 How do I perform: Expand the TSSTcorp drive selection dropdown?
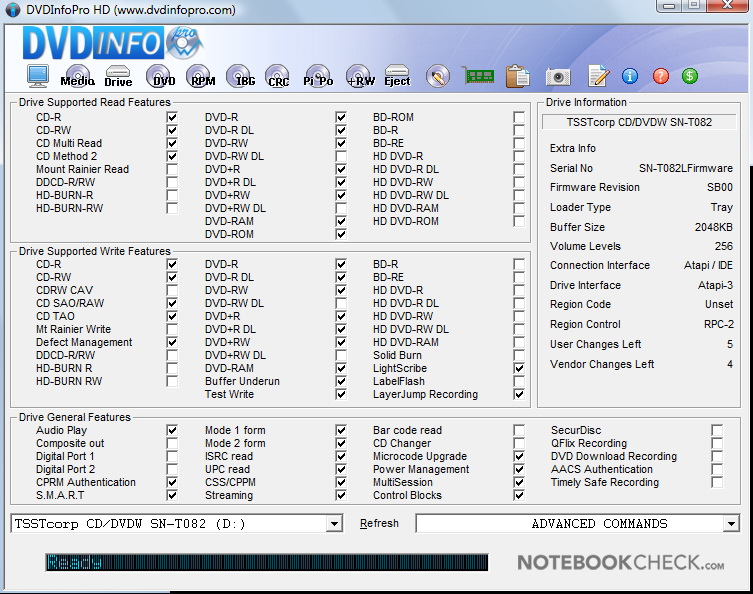click(334, 523)
